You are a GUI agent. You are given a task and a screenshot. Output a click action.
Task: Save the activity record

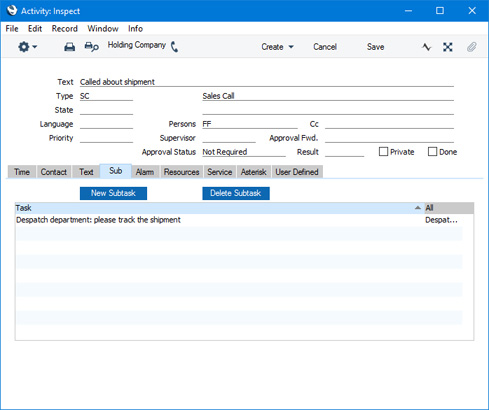point(375,47)
